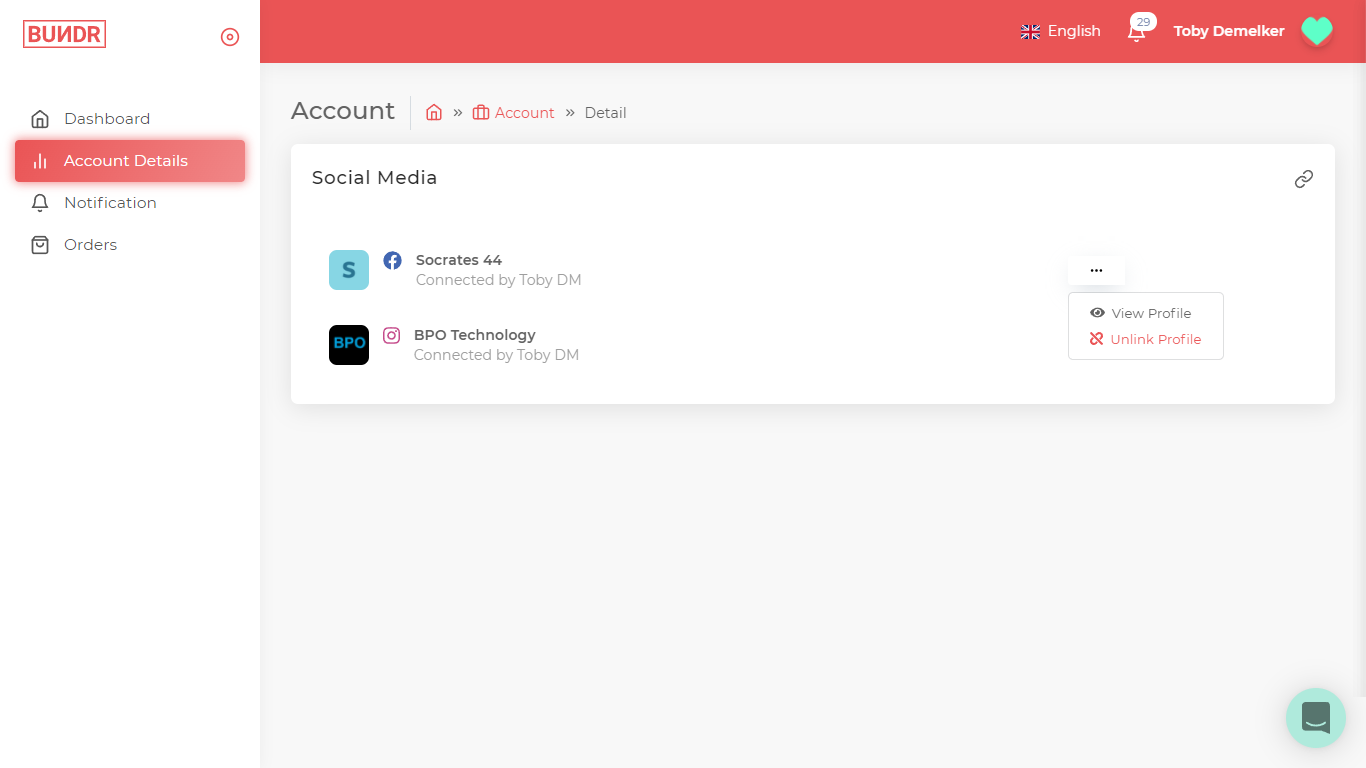Viewport: 1366px width, 768px height.
Task: Open the English language selector
Action: pyautogui.click(x=1060, y=31)
